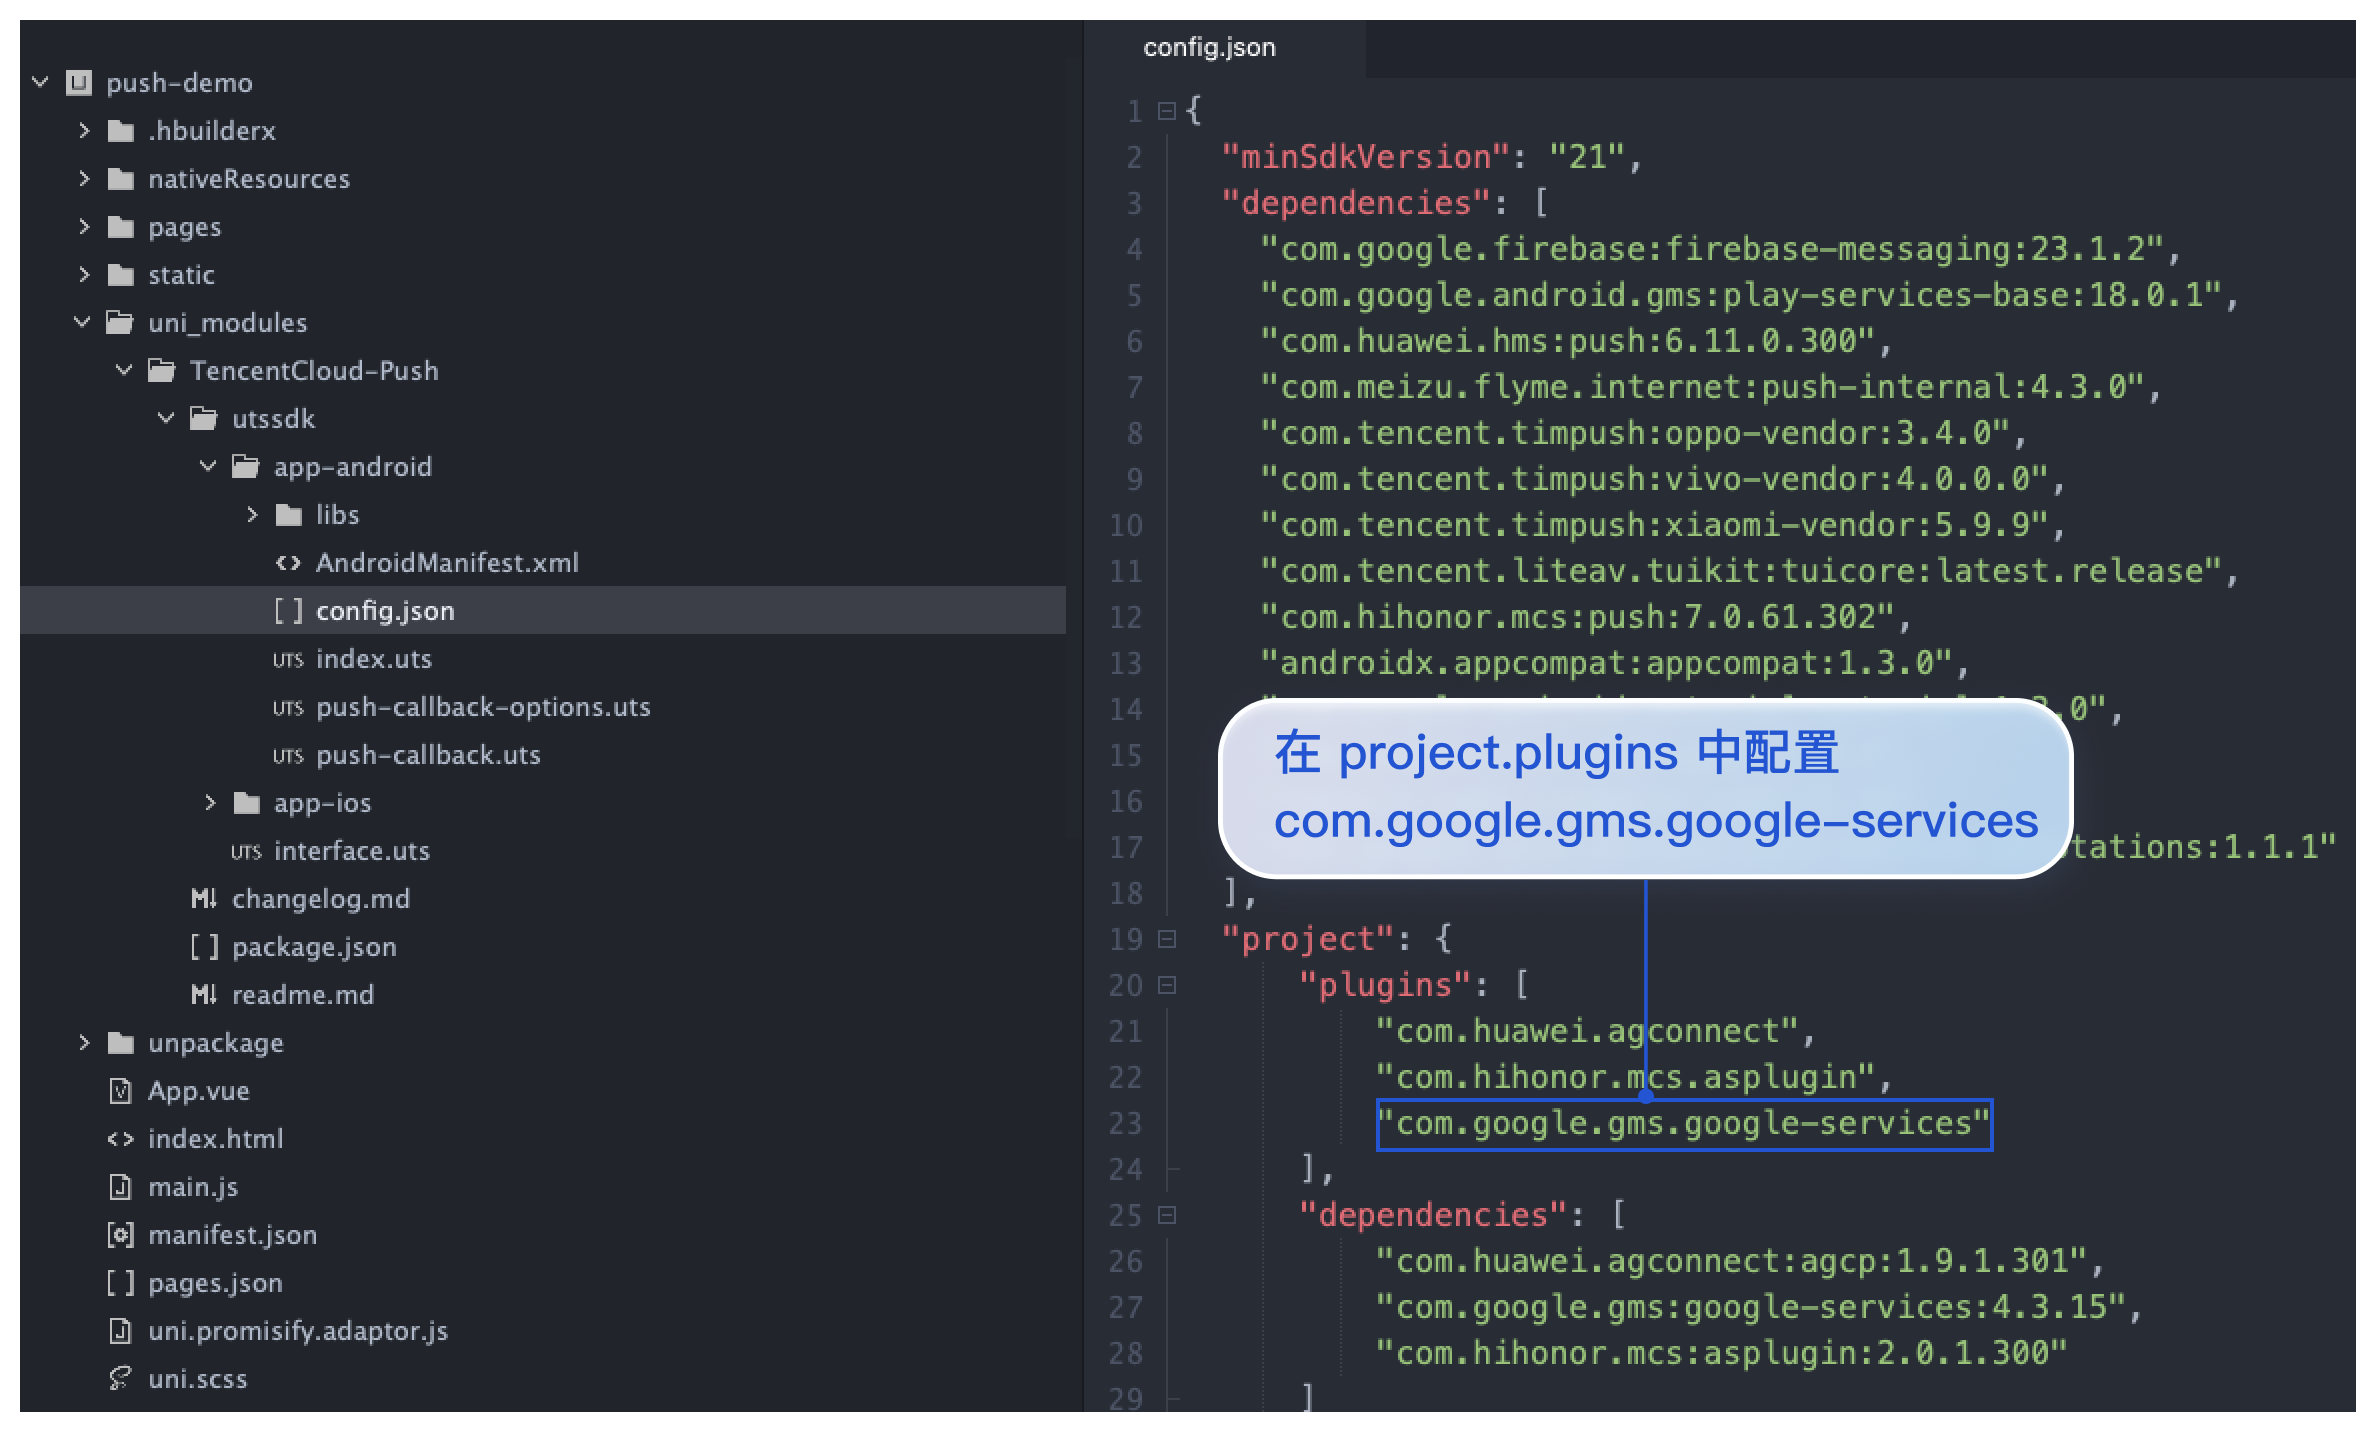Open package.json in the file tree
Screen dimensions: 2376x1432
pos(314,947)
